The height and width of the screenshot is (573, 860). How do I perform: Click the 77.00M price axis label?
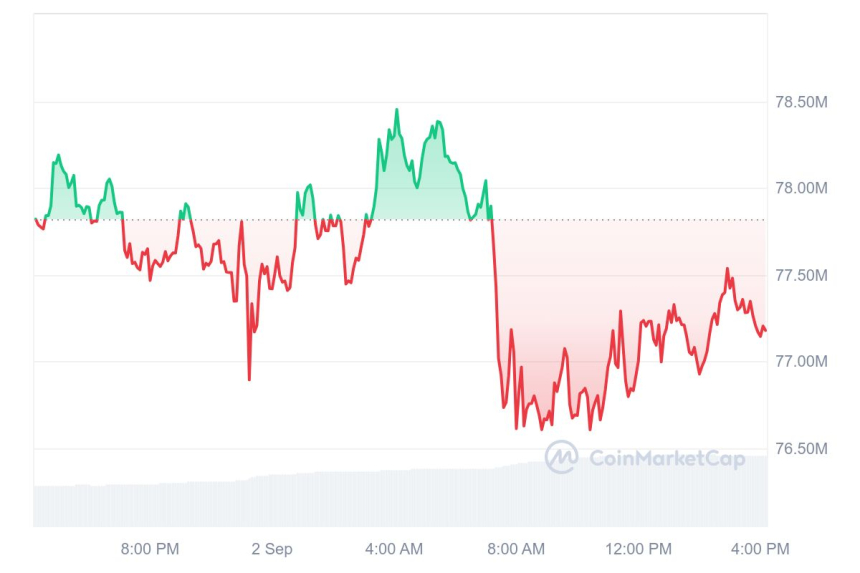tap(801, 361)
